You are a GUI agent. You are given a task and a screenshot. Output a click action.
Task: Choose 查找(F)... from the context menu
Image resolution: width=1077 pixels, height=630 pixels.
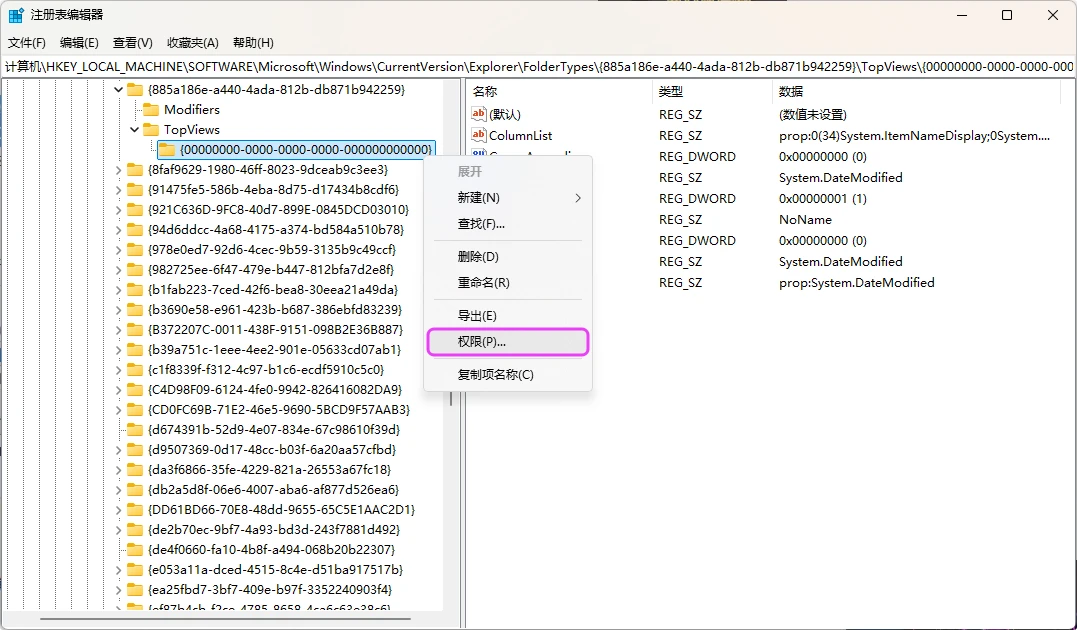click(x=508, y=224)
